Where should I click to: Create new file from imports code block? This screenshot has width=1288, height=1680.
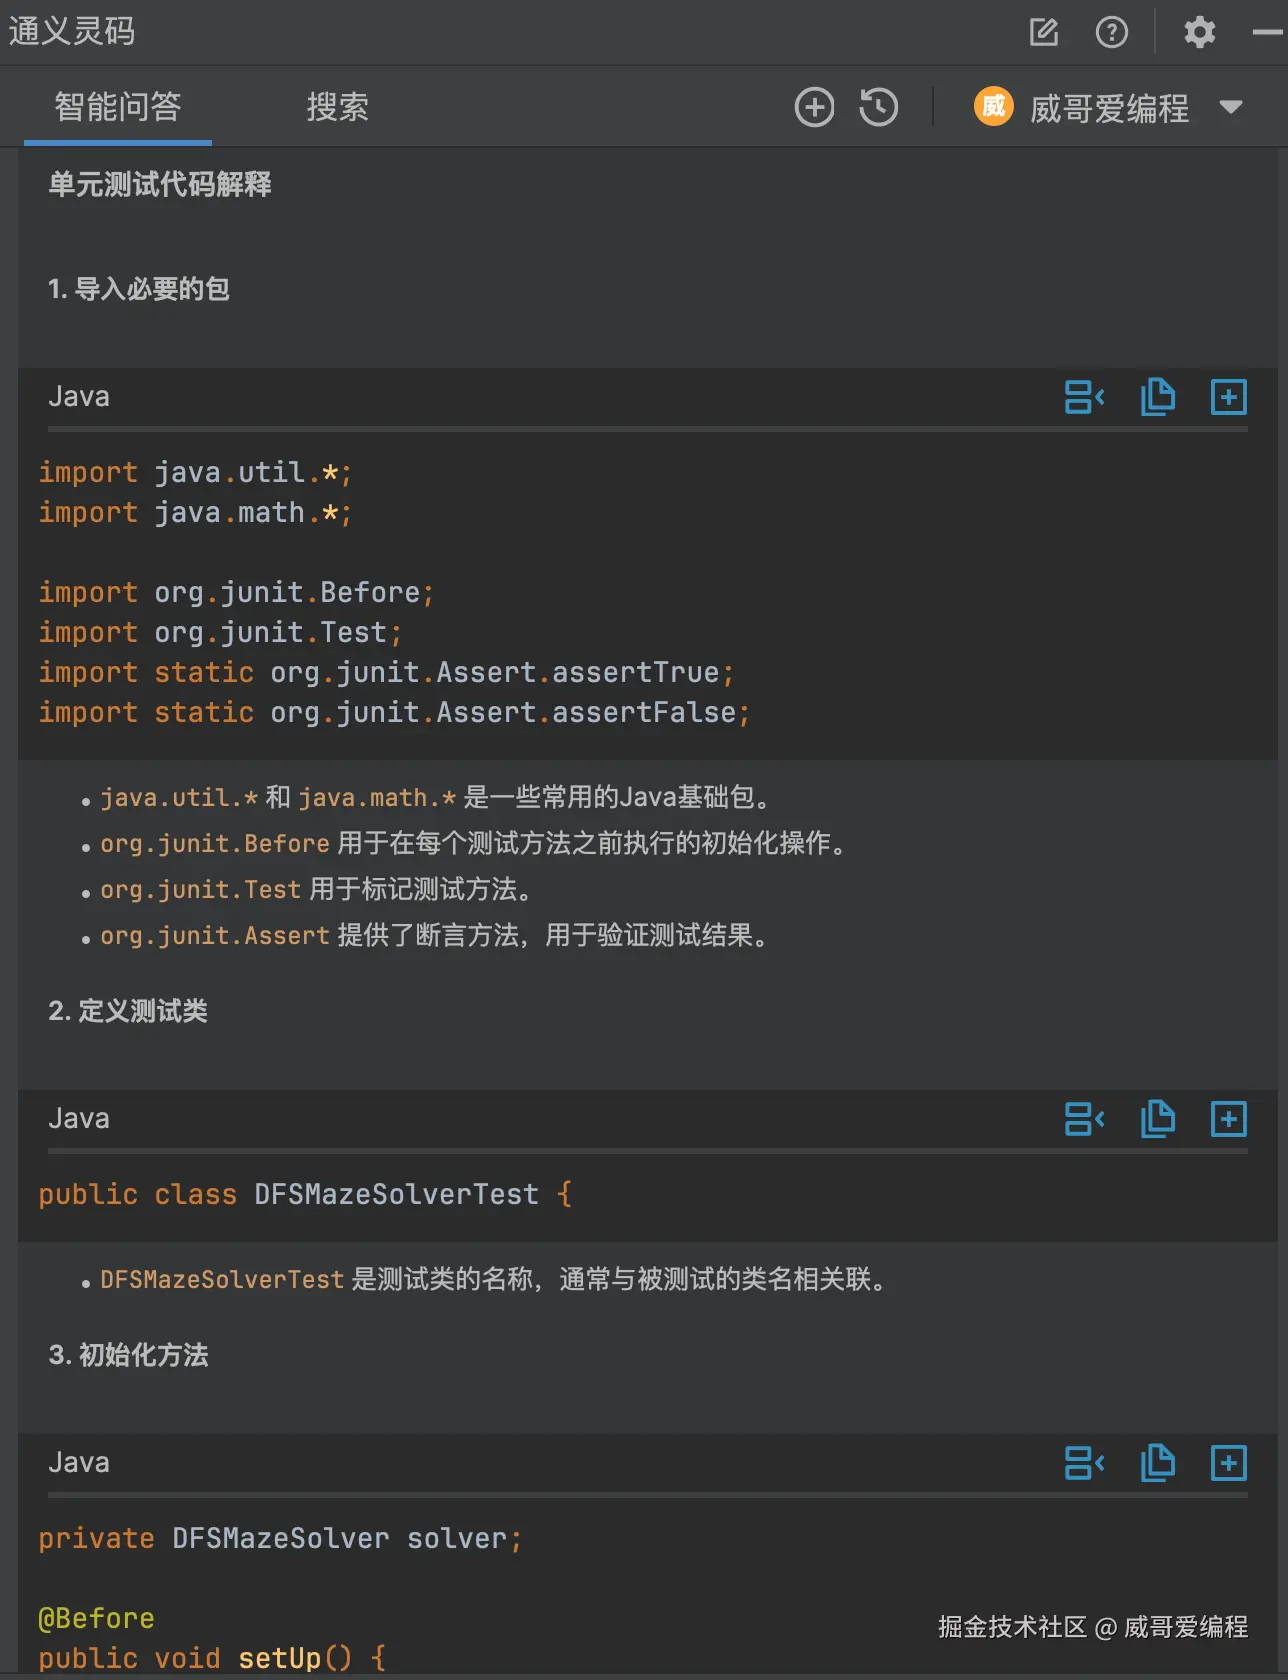click(1229, 397)
